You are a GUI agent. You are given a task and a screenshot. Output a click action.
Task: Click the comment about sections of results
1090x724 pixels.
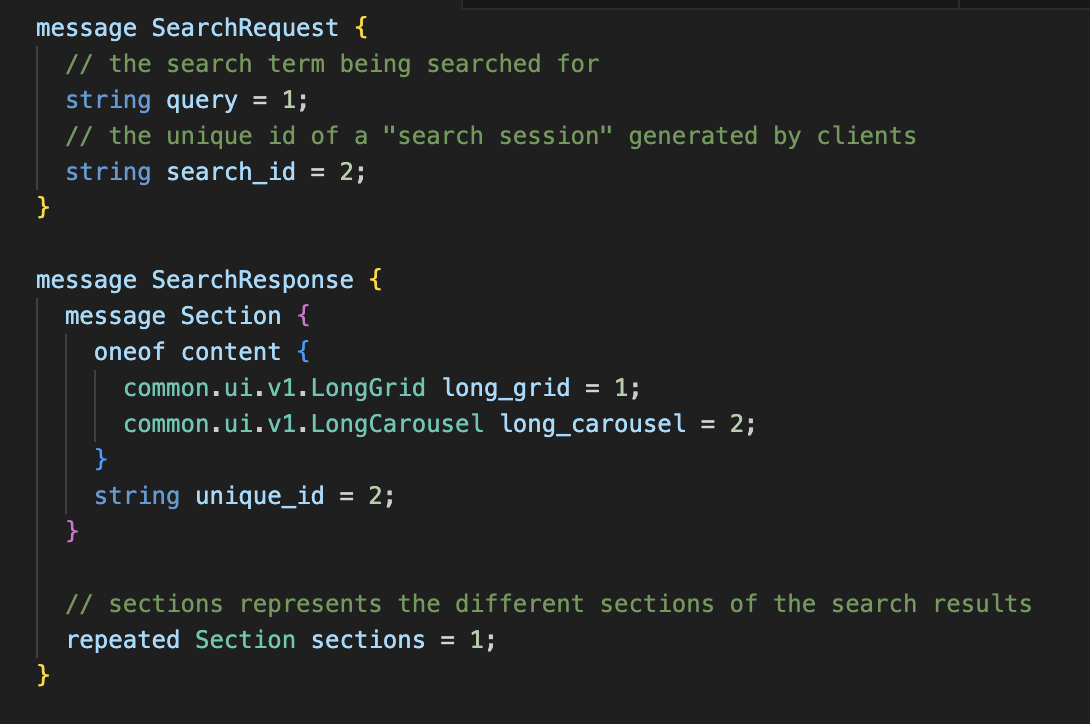click(548, 604)
